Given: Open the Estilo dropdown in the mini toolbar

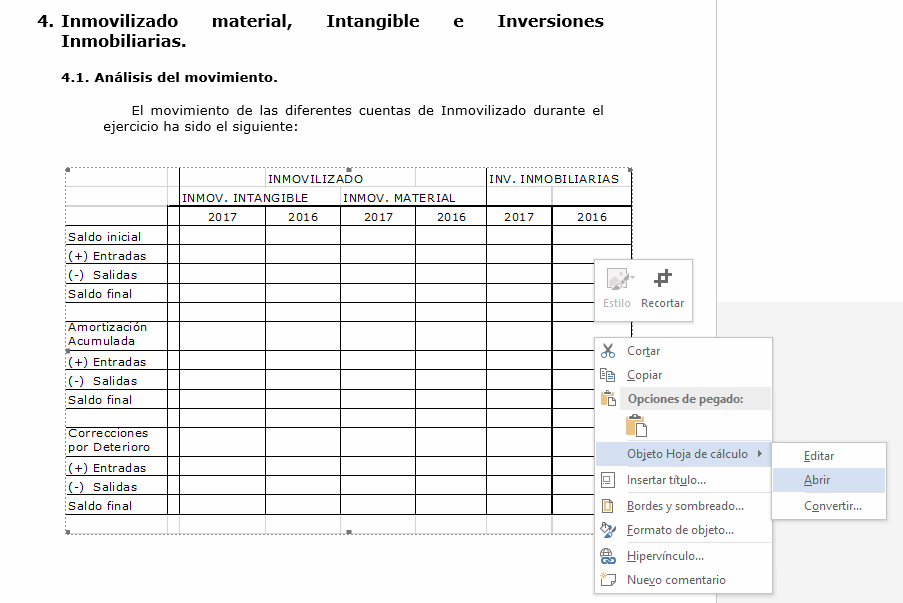Looking at the screenshot, I should (x=617, y=287).
